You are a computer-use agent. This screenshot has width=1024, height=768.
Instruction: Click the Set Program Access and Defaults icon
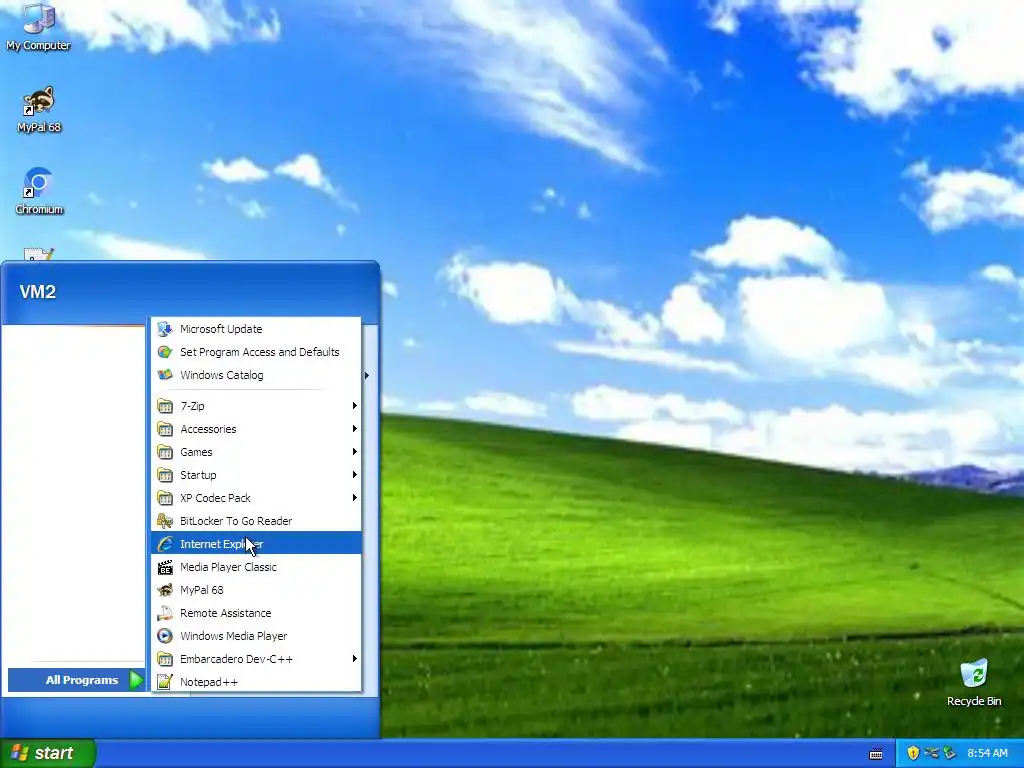(x=165, y=352)
